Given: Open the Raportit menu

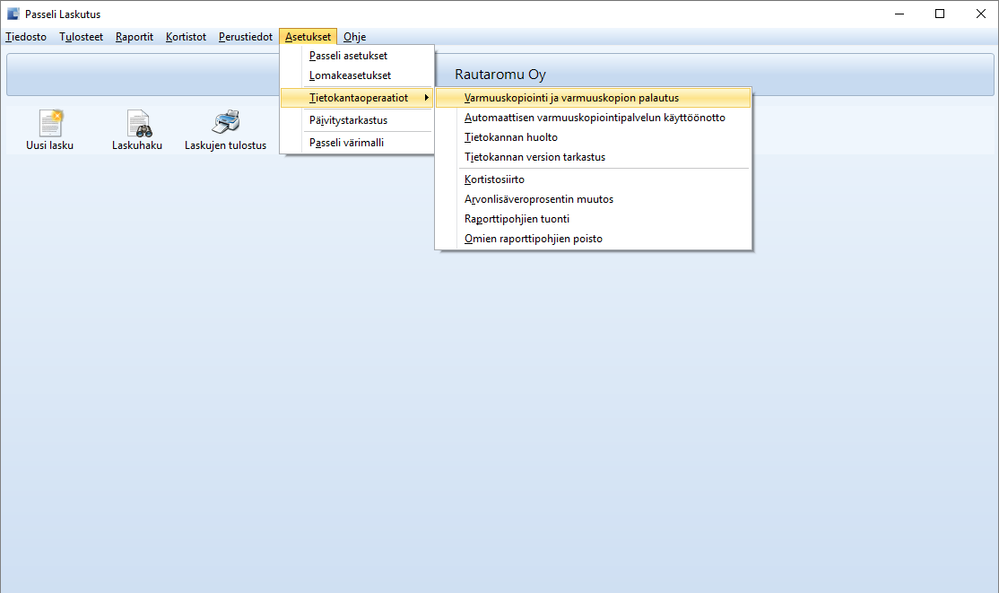Looking at the screenshot, I should coord(134,37).
